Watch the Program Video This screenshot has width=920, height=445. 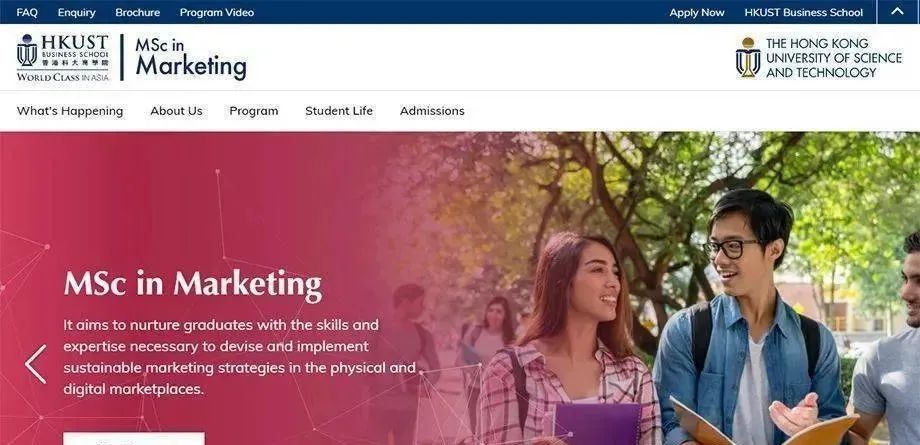[x=217, y=12]
